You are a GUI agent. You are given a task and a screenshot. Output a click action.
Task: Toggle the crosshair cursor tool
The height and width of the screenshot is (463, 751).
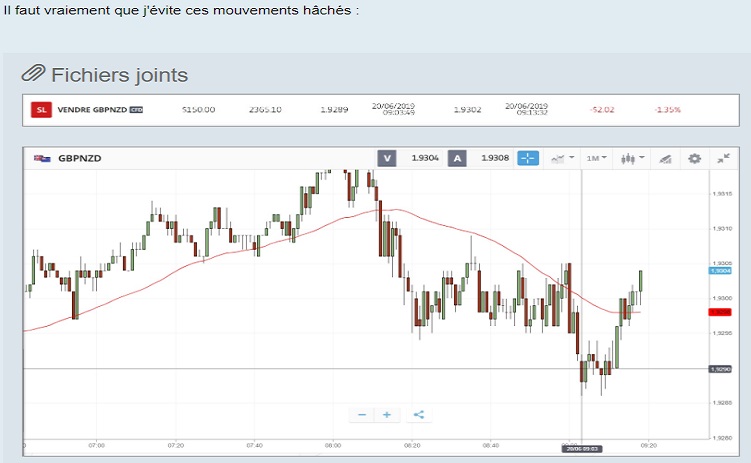coord(528,158)
